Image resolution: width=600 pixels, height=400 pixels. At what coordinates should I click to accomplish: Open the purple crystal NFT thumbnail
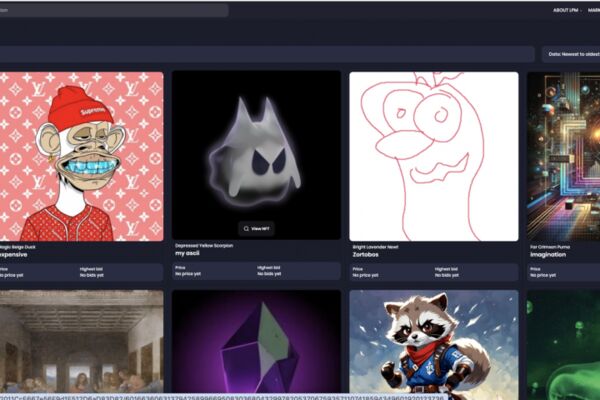pos(256,341)
